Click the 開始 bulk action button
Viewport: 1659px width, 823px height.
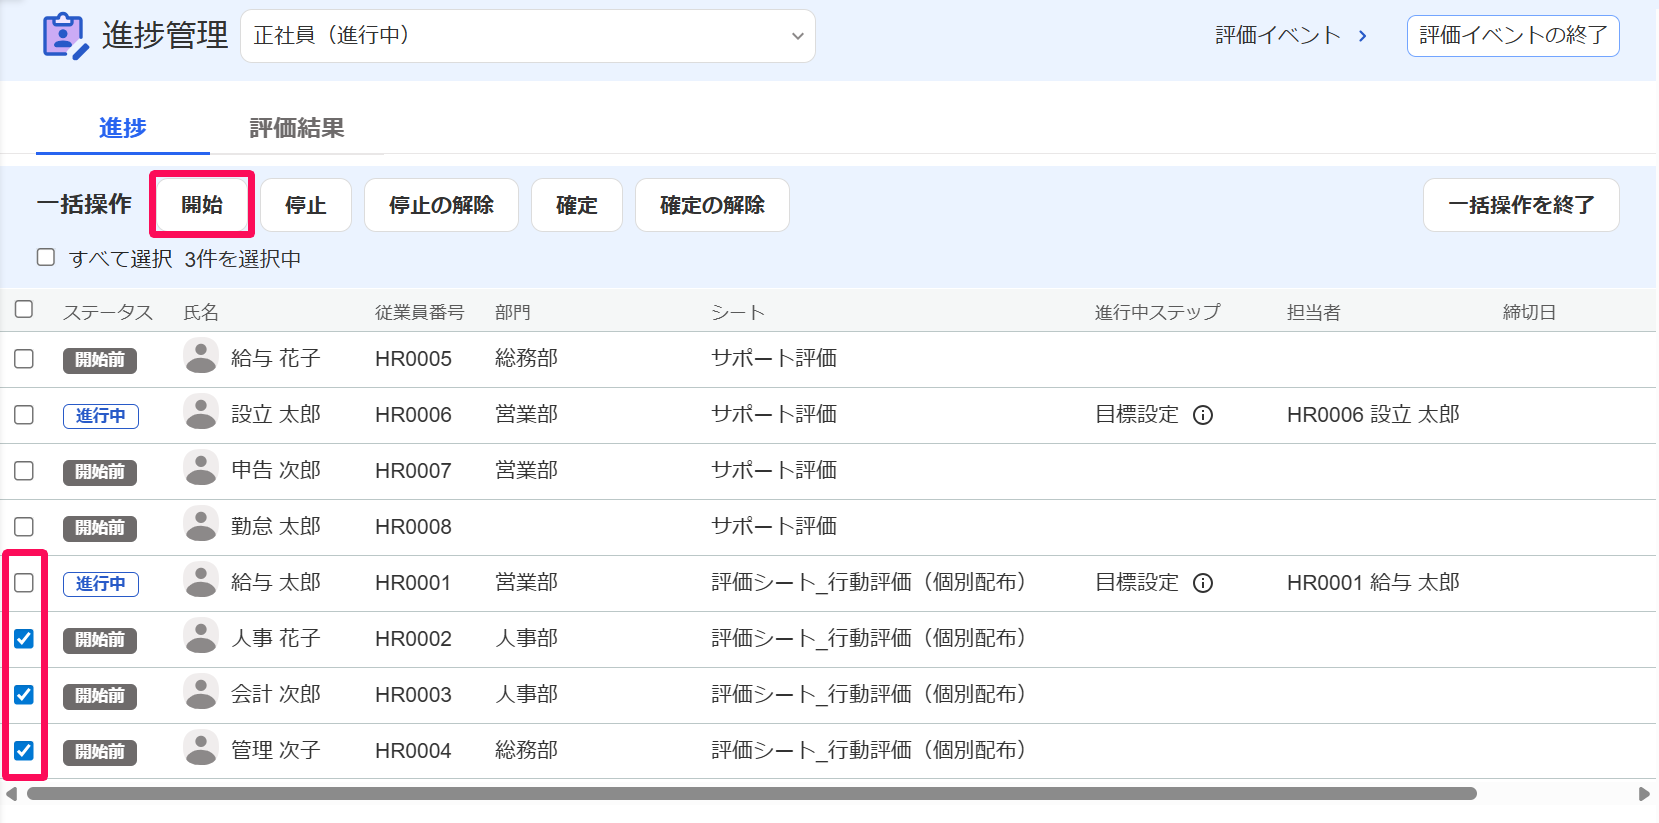202,205
